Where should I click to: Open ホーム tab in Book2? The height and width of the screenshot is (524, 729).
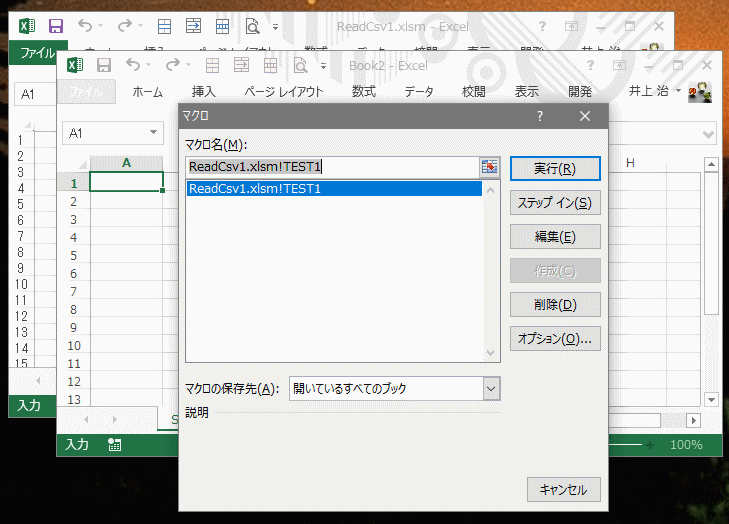(x=147, y=92)
